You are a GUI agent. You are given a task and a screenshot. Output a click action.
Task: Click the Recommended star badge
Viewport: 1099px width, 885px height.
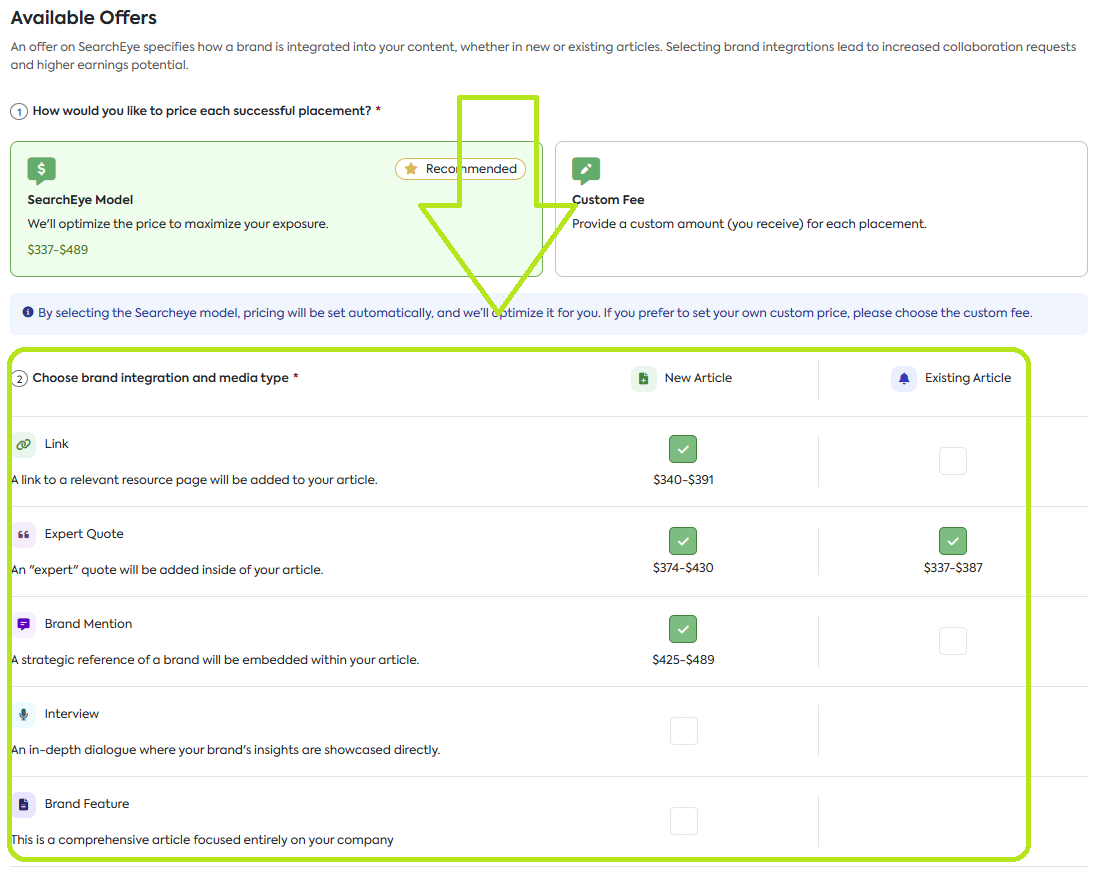[460, 169]
